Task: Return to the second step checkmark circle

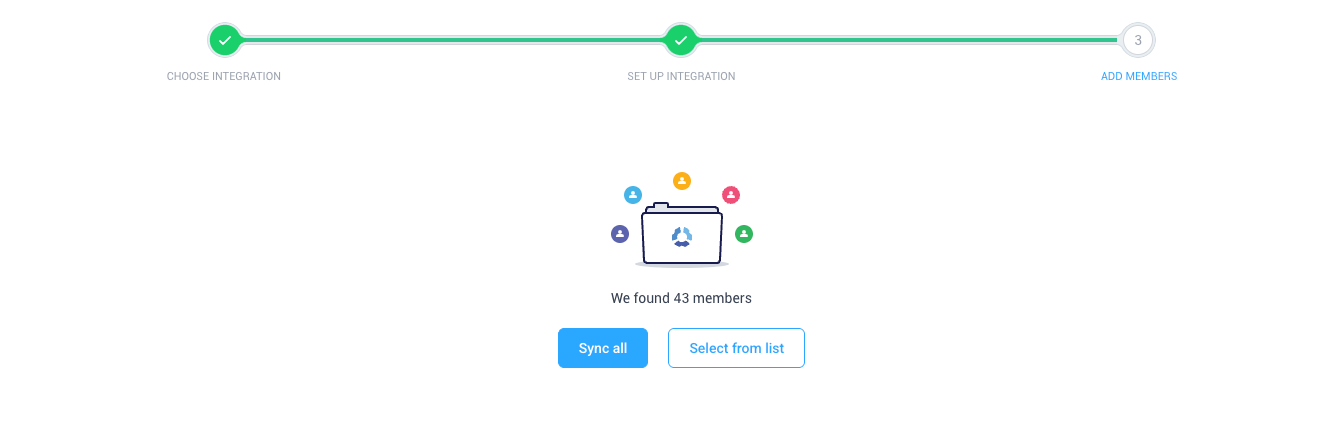Action: click(x=680, y=40)
